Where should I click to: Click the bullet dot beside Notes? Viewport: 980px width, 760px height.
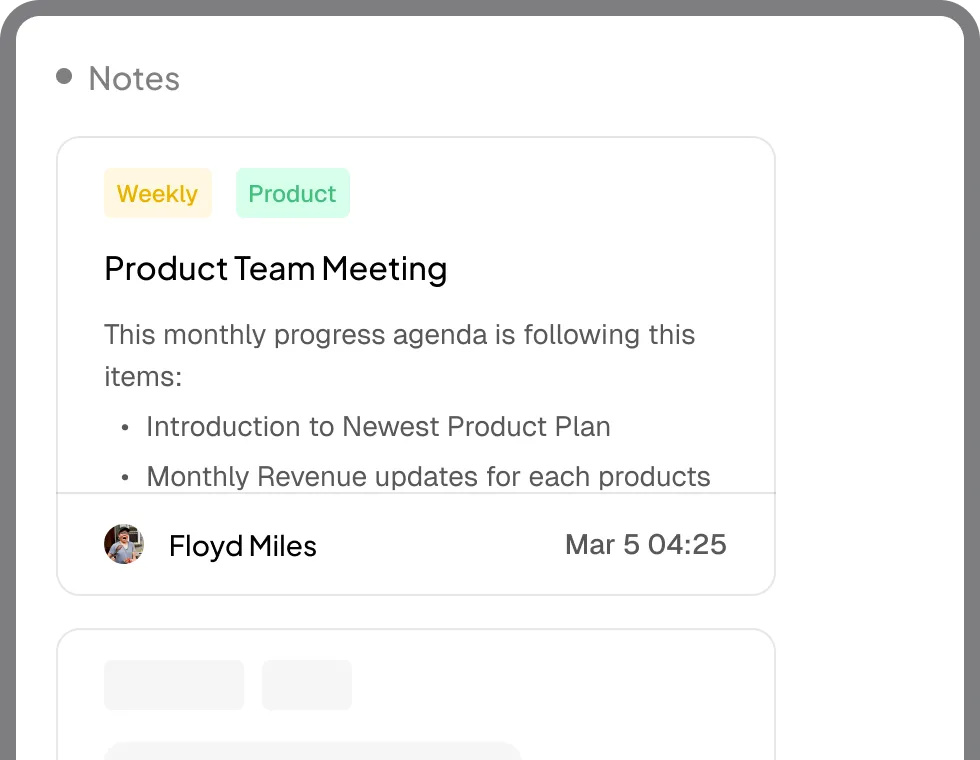pos(64,76)
